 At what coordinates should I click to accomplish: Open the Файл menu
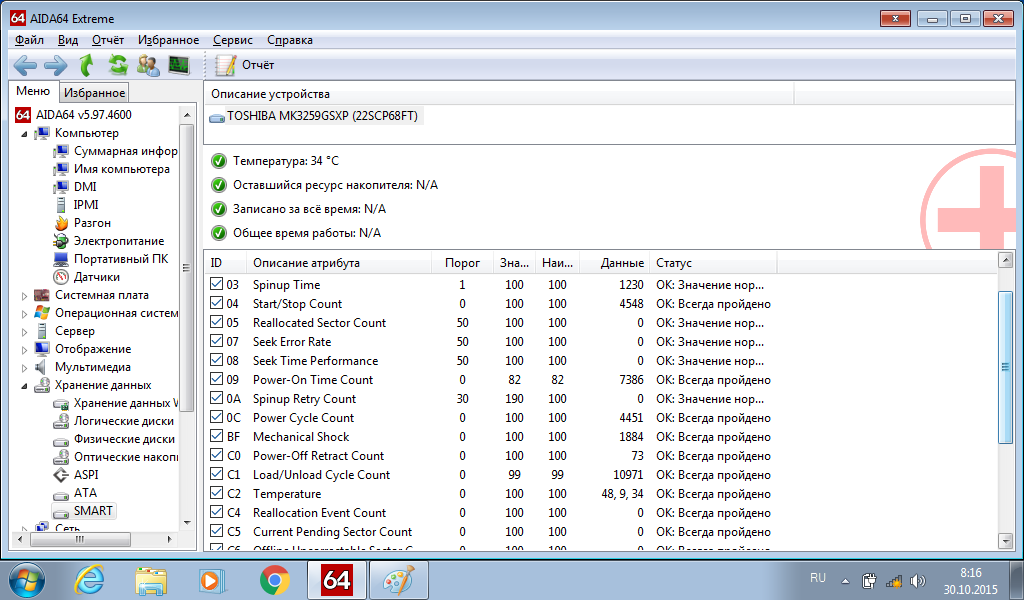tap(29, 40)
